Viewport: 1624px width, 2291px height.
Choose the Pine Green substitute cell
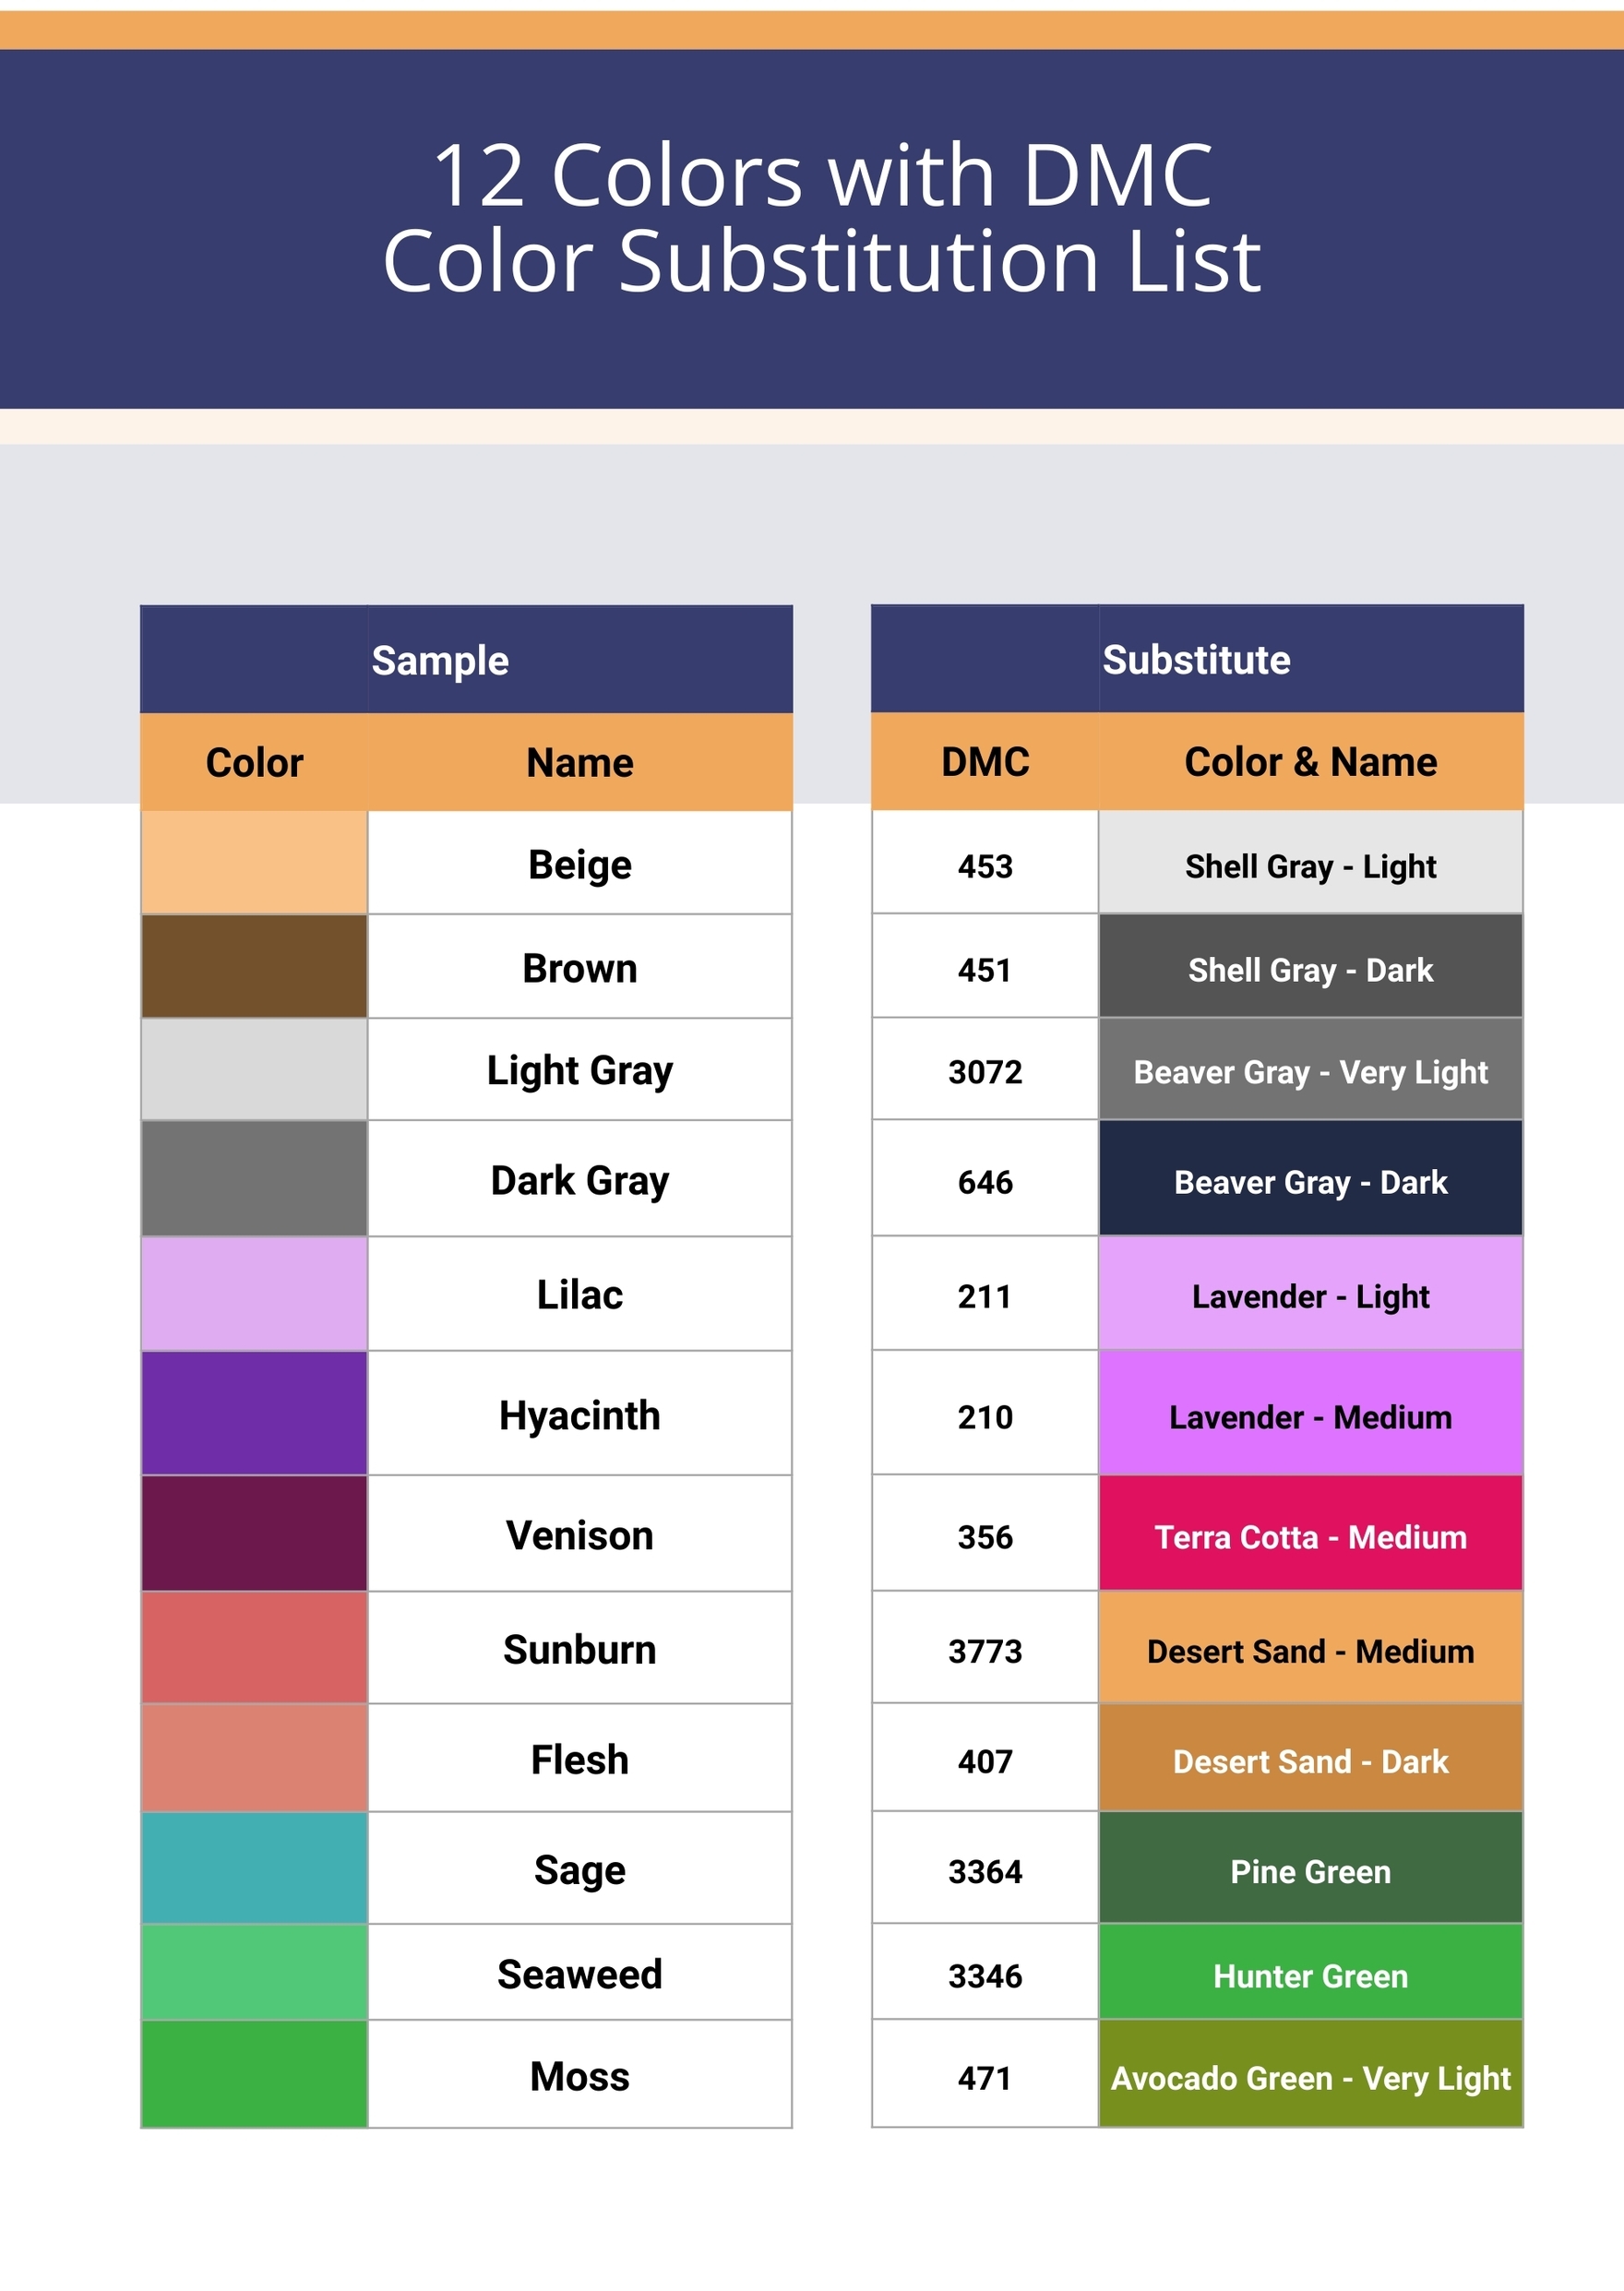[x=1310, y=1867]
